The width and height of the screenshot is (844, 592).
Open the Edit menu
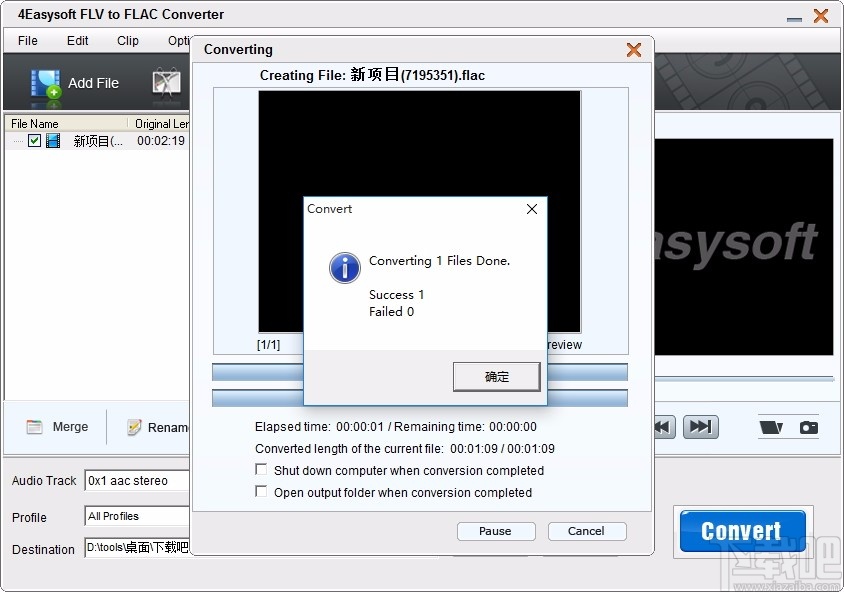(x=76, y=41)
